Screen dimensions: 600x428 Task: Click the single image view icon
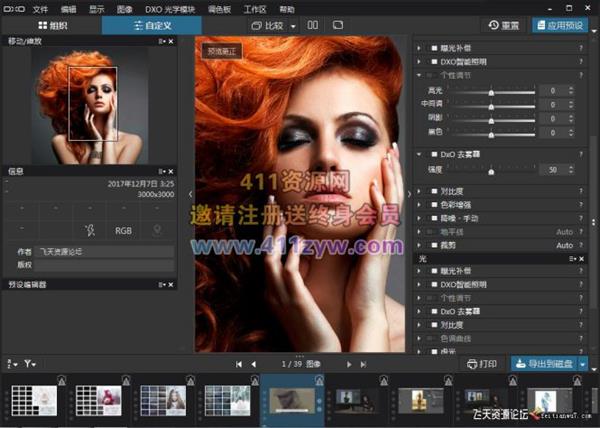pos(338,24)
